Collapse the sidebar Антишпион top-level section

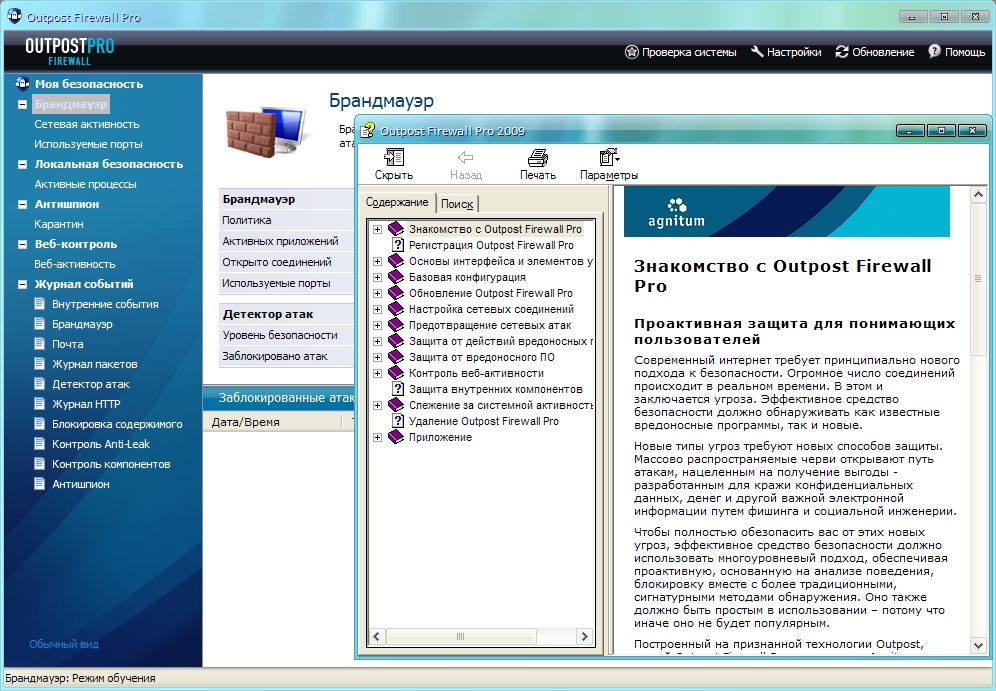pos(22,204)
